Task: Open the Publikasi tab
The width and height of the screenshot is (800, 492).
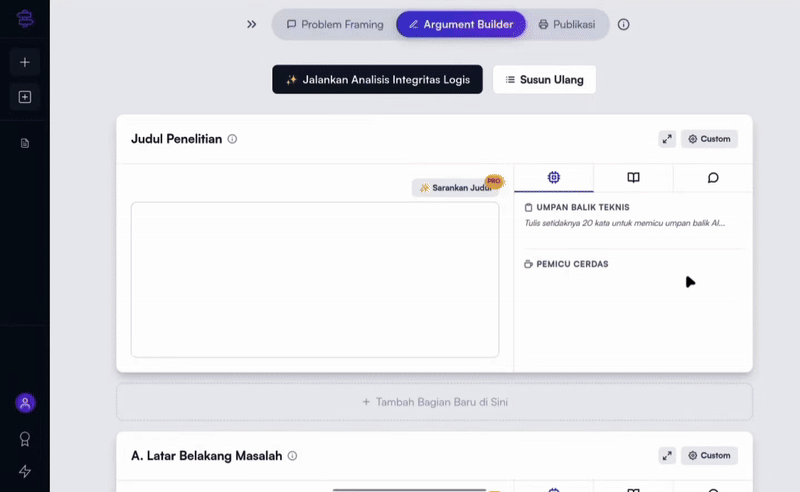Action: [x=566, y=25]
